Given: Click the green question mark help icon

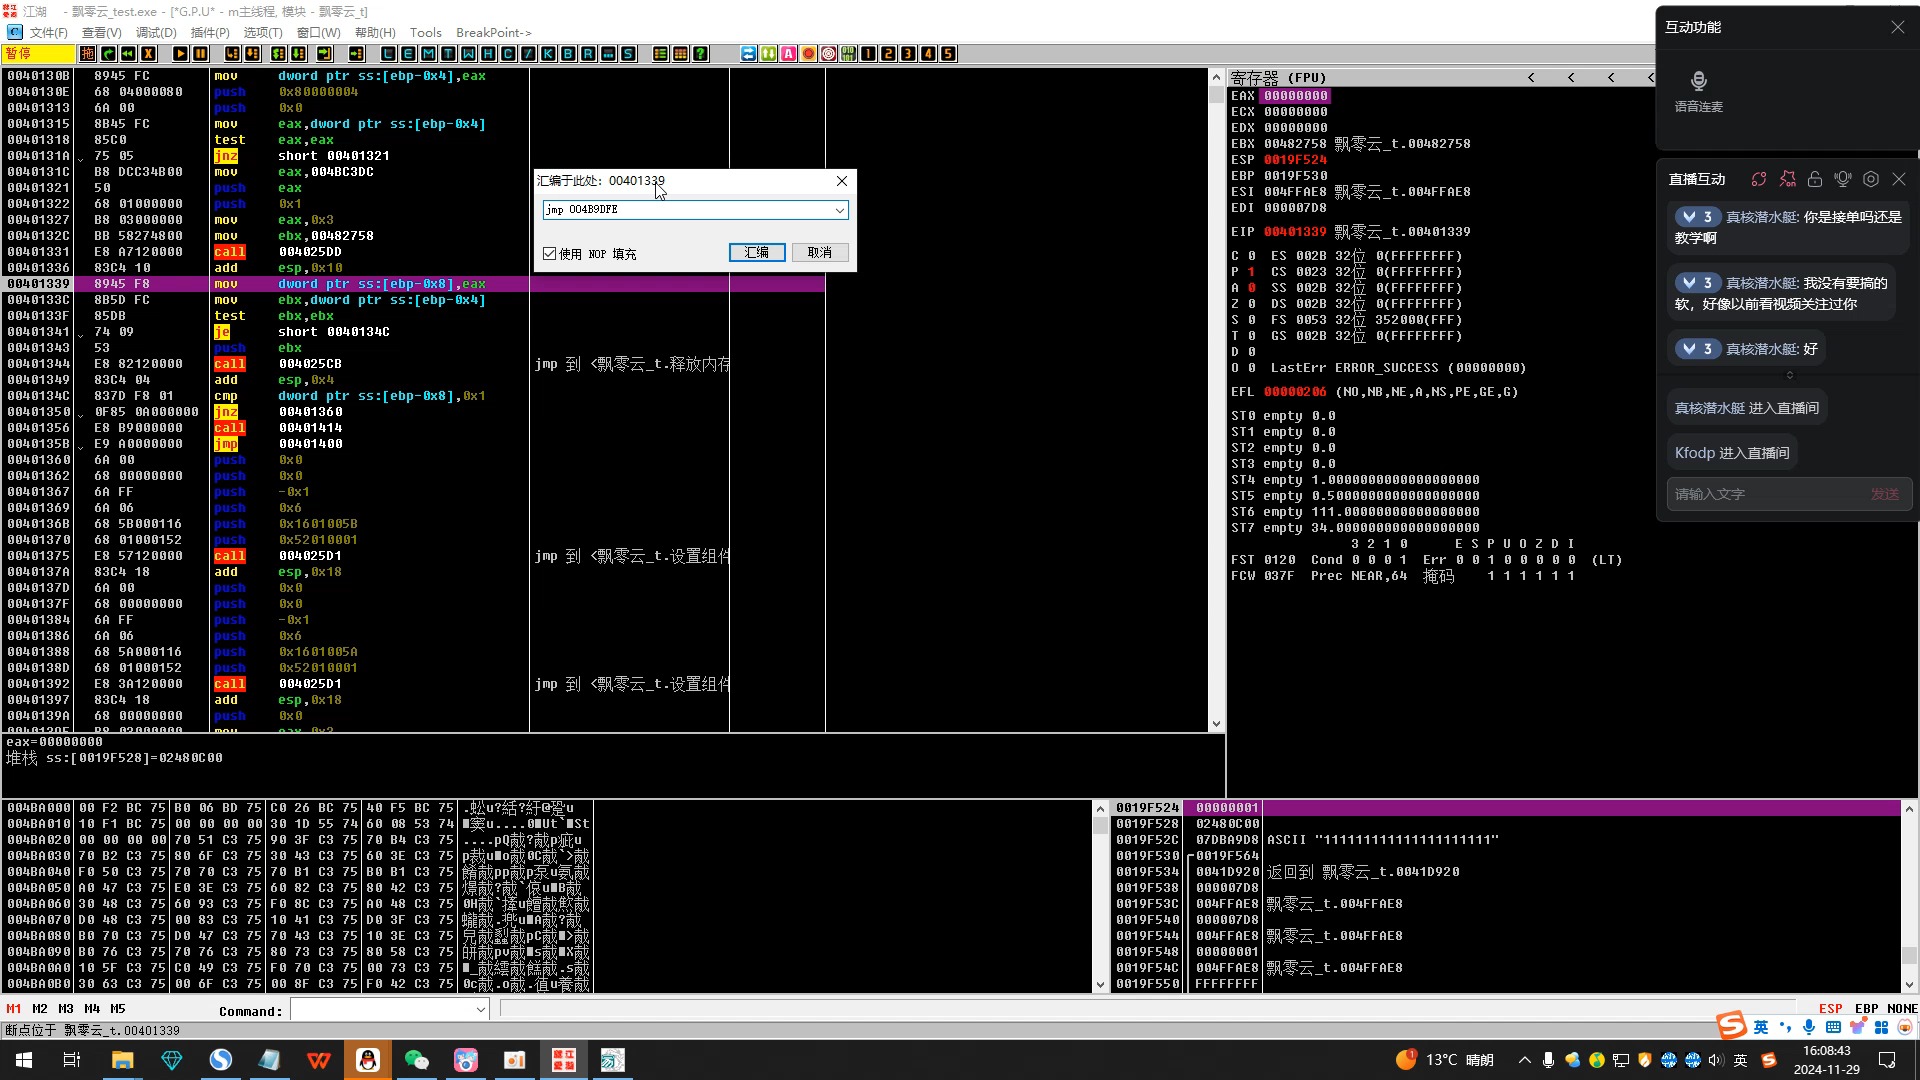Looking at the screenshot, I should 700,54.
